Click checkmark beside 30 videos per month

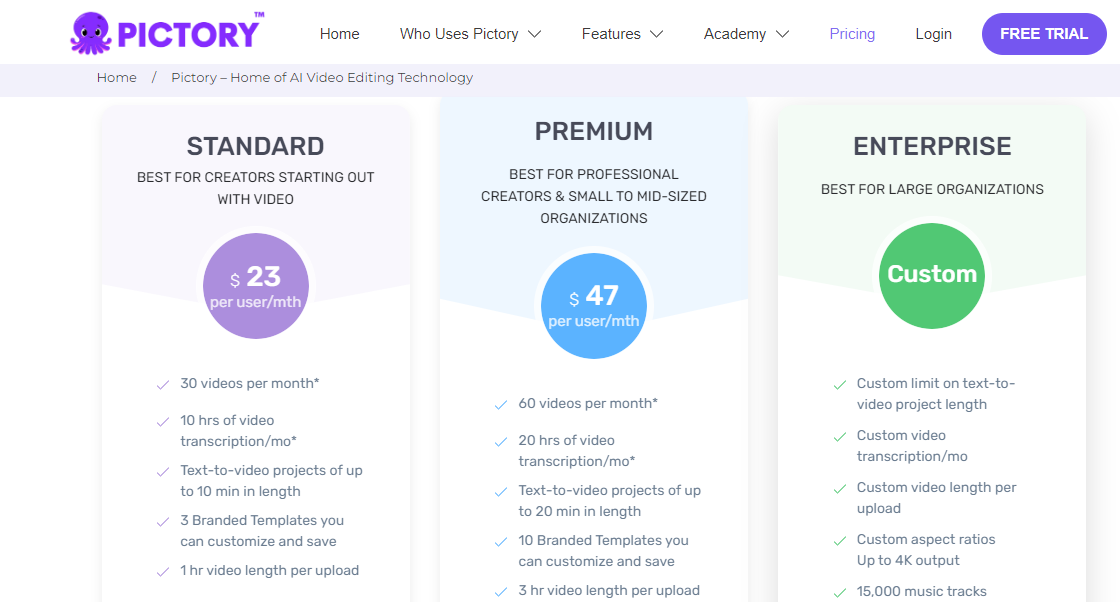[163, 384]
